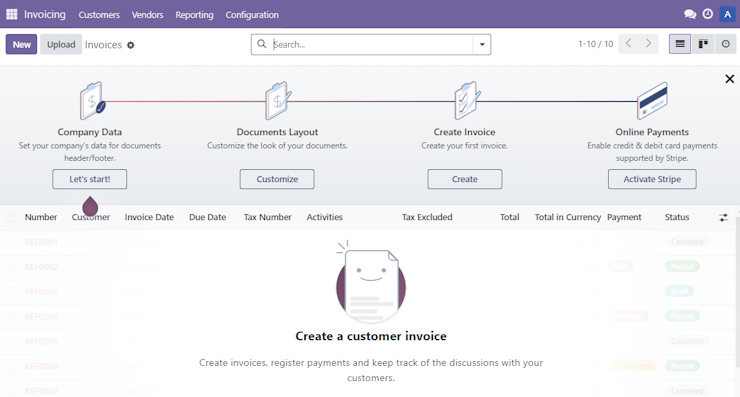Sort by the Tax Excluded column
This screenshot has height=397, width=740.
pos(427,217)
